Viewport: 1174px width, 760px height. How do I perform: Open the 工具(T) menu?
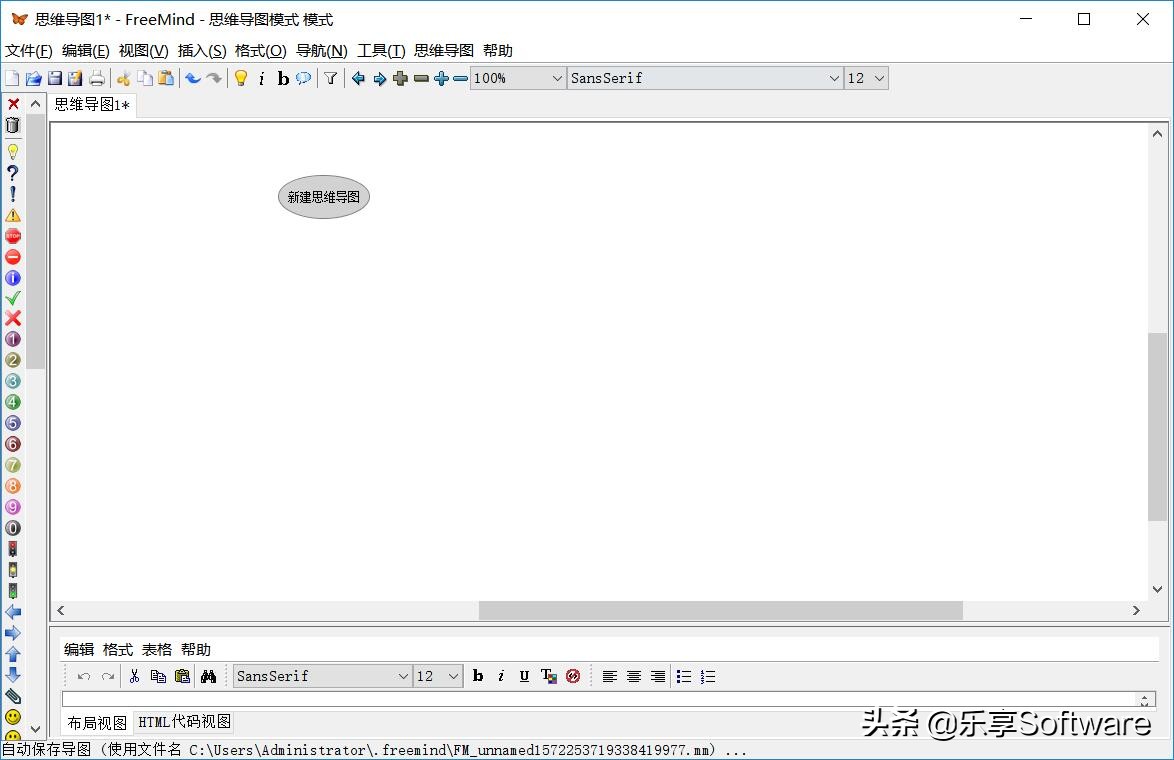381,51
